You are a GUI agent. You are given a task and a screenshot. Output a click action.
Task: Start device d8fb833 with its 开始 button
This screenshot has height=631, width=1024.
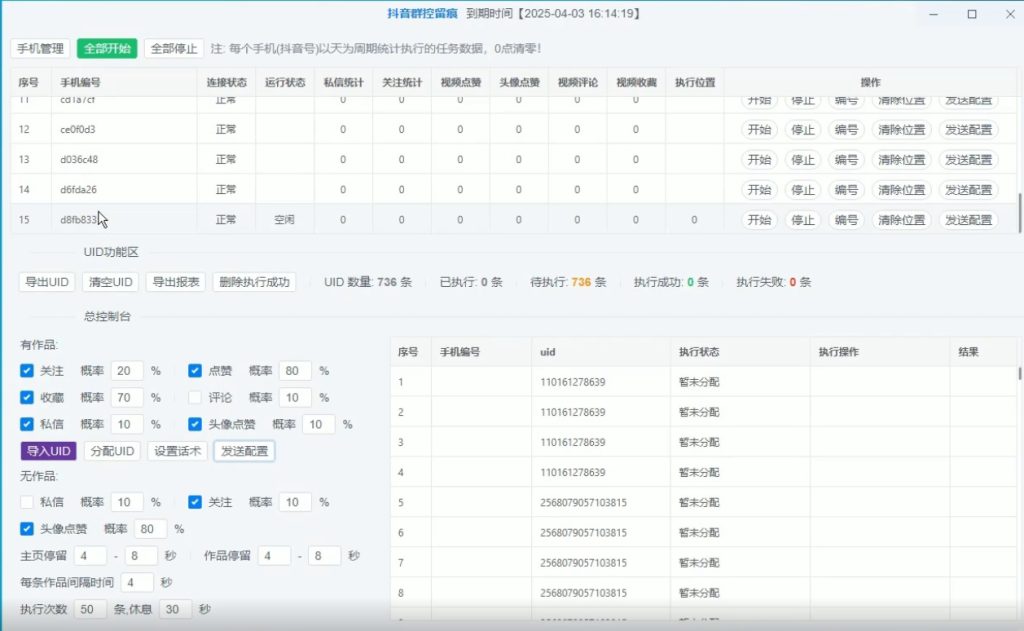(x=757, y=218)
